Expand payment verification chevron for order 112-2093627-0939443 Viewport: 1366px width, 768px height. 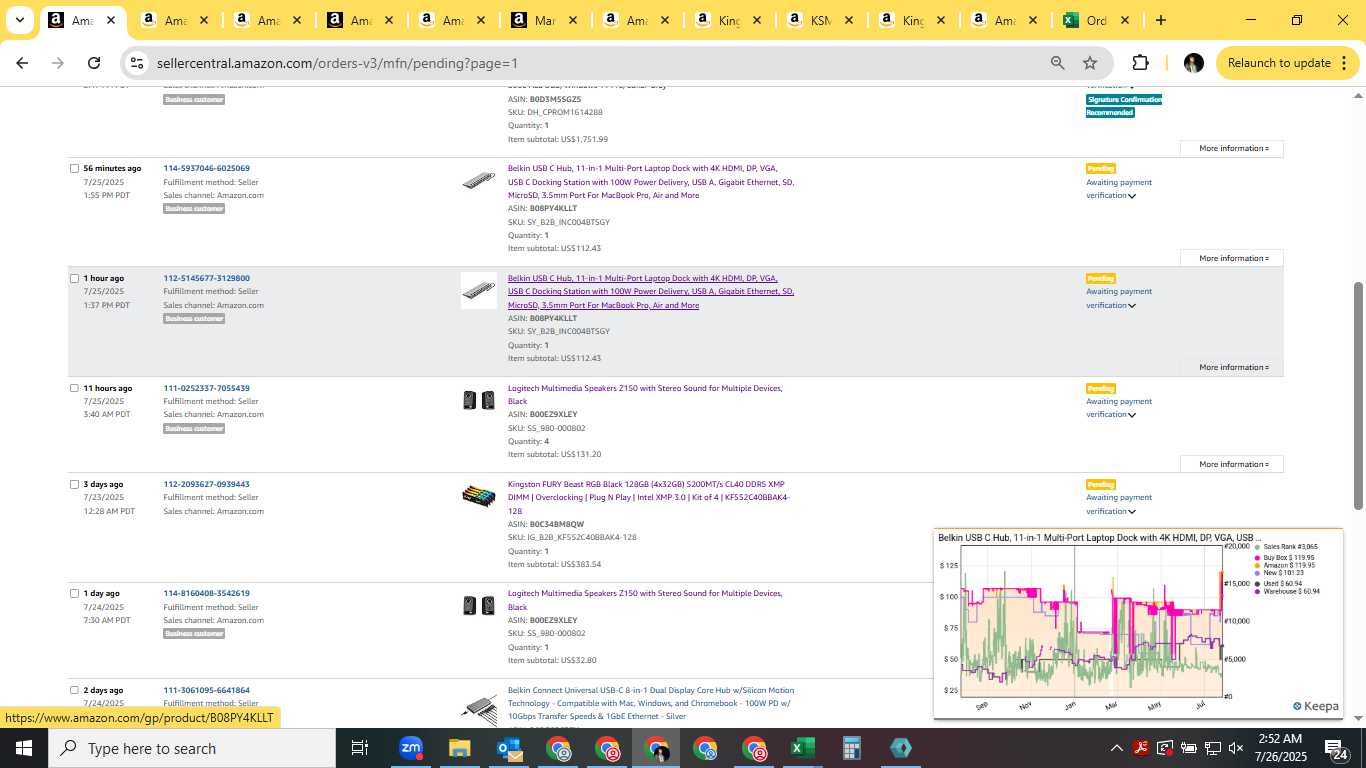(x=1132, y=512)
